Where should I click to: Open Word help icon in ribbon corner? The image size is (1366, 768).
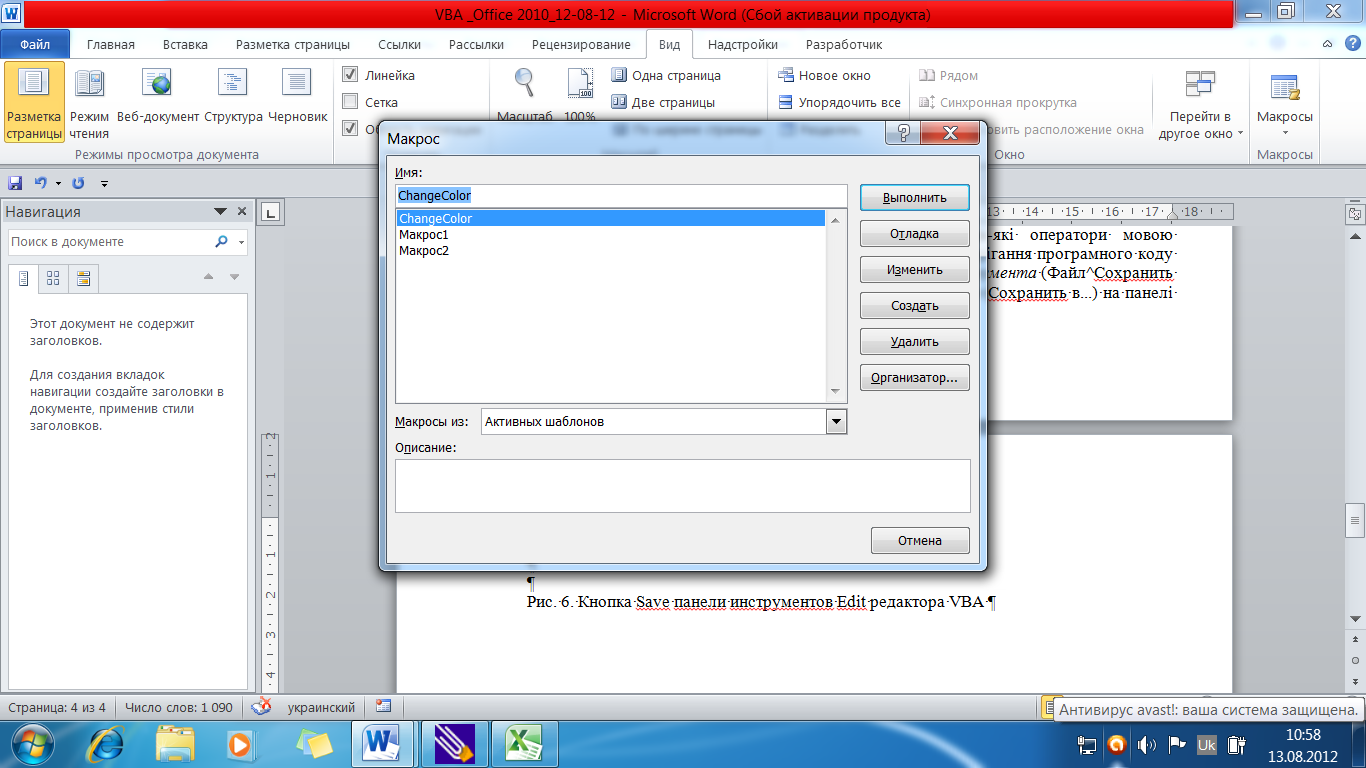pyautogui.click(x=1352, y=44)
